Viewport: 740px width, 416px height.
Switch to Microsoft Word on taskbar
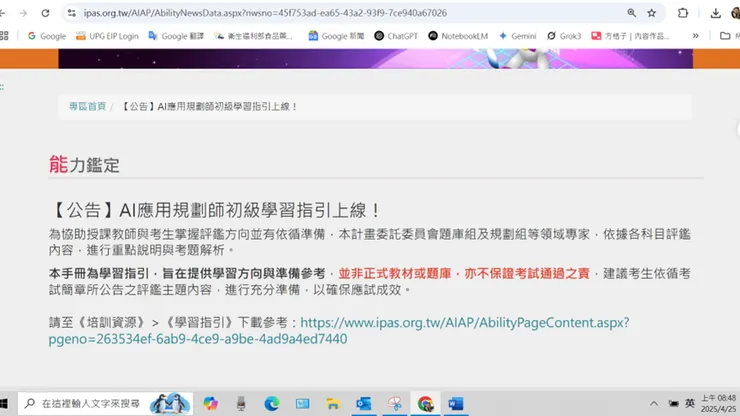456,404
